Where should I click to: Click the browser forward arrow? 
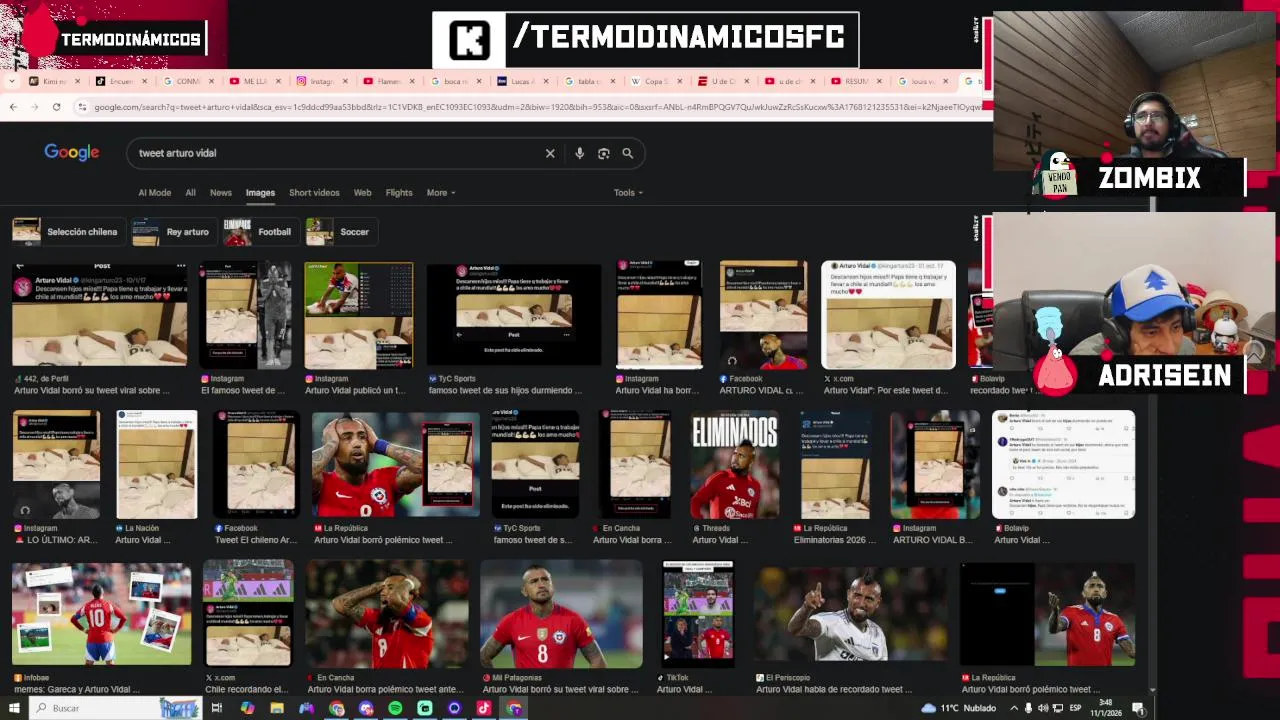click(35, 107)
